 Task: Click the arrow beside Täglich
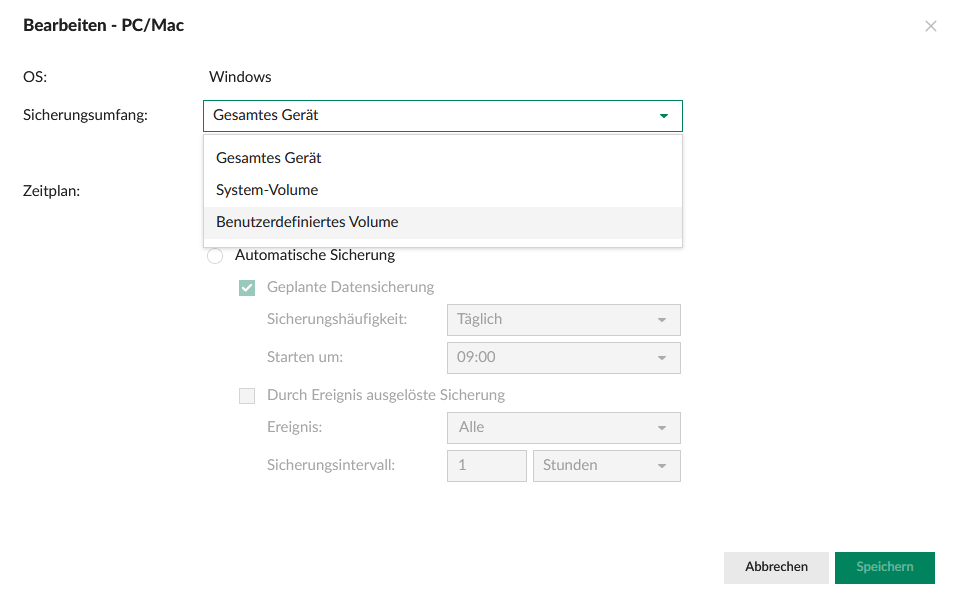click(661, 320)
